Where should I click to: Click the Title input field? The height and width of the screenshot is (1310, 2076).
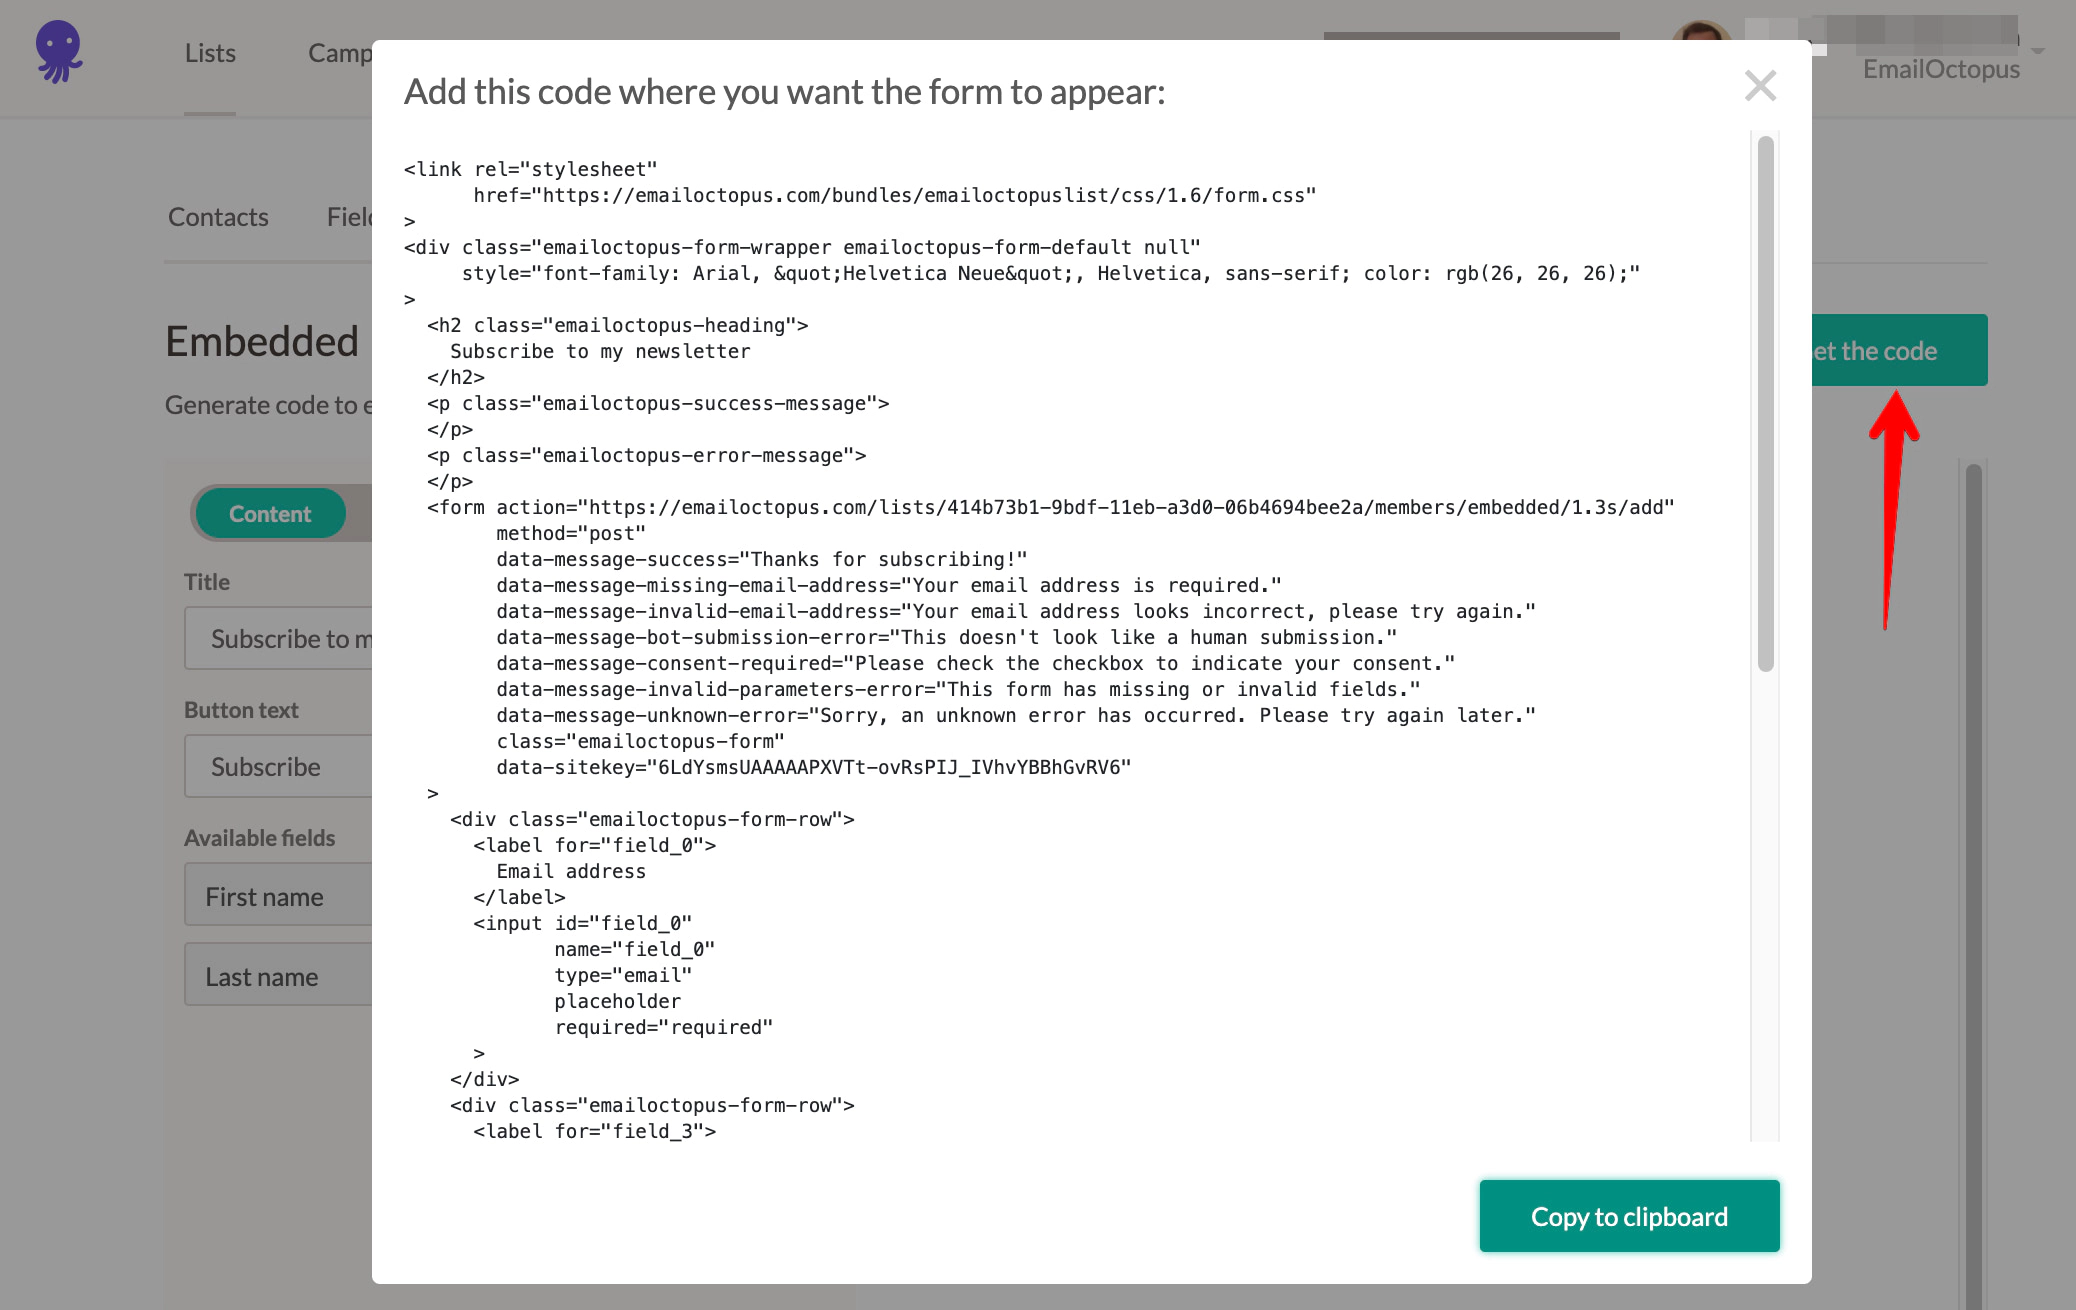(280, 639)
